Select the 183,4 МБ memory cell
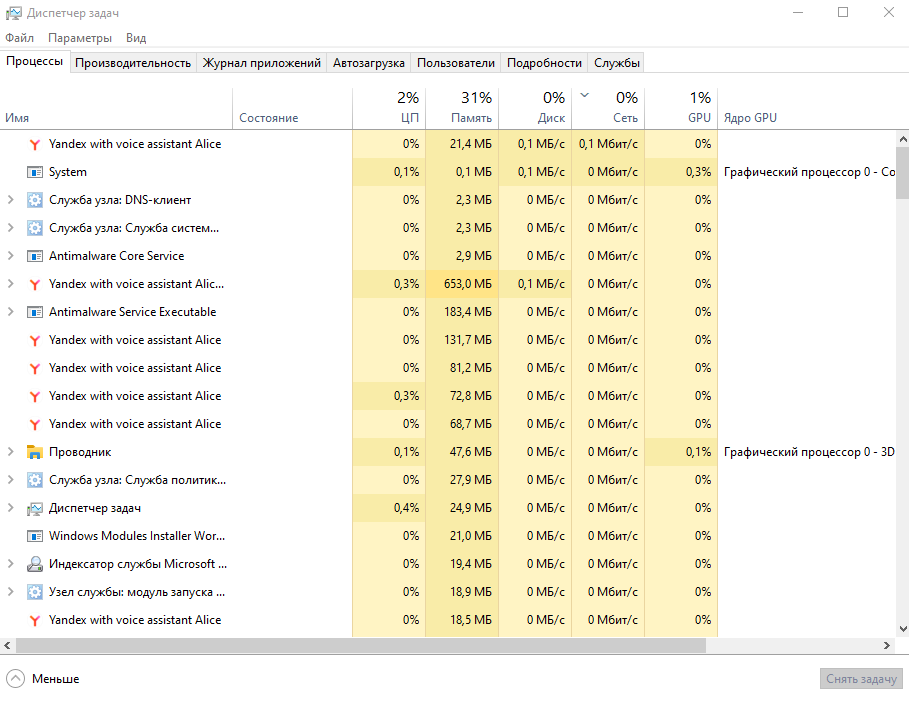 pyautogui.click(x=462, y=312)
